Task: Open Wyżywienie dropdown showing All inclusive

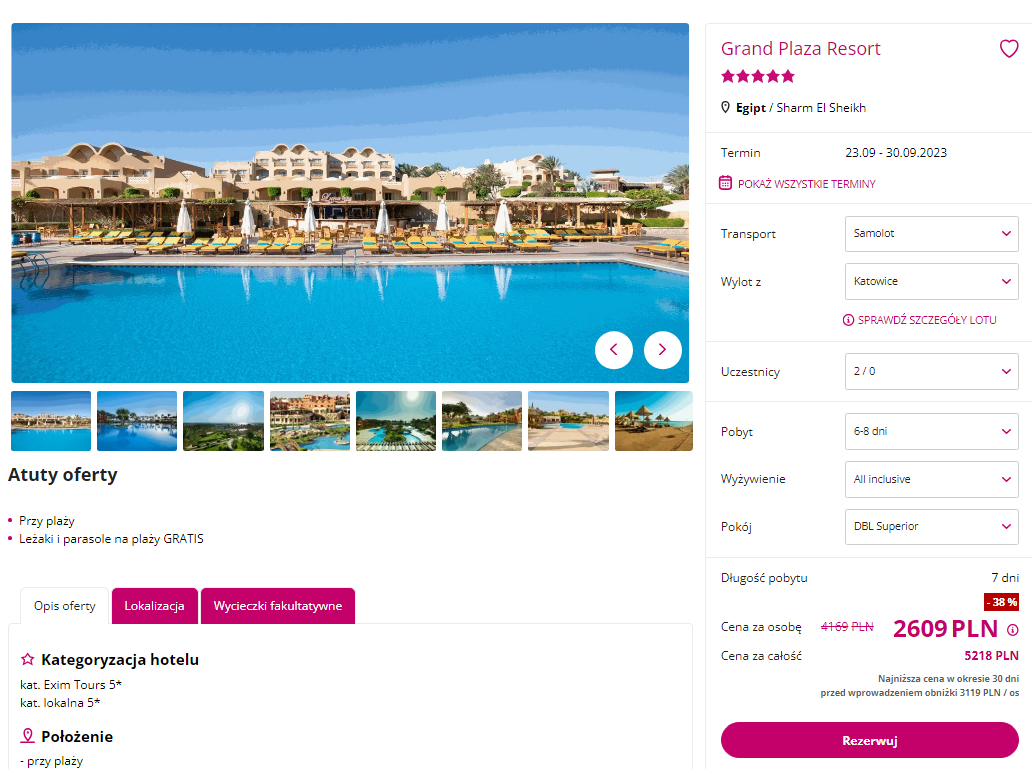Action: pyautogui.click(x=931, y=479)
